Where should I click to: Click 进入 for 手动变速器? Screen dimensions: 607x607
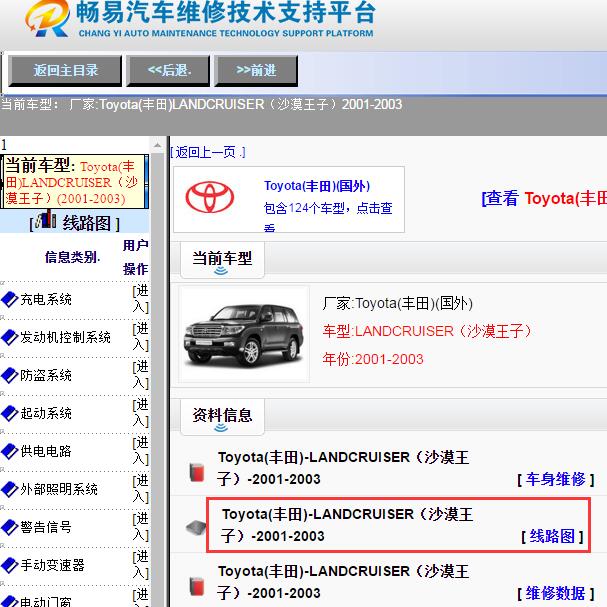(x=140, y=564)
